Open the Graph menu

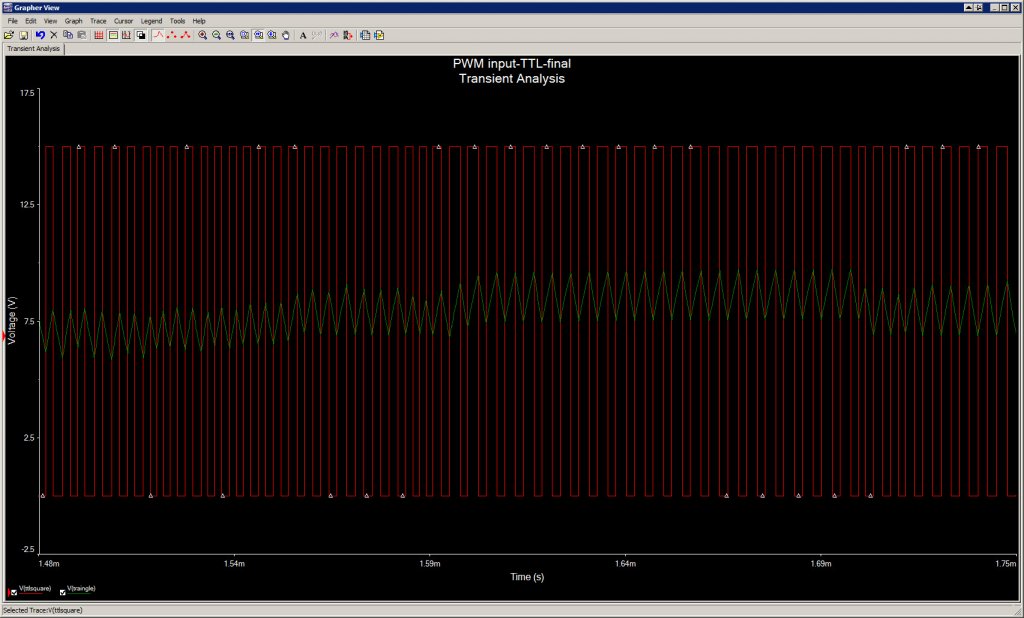point(73,21)
